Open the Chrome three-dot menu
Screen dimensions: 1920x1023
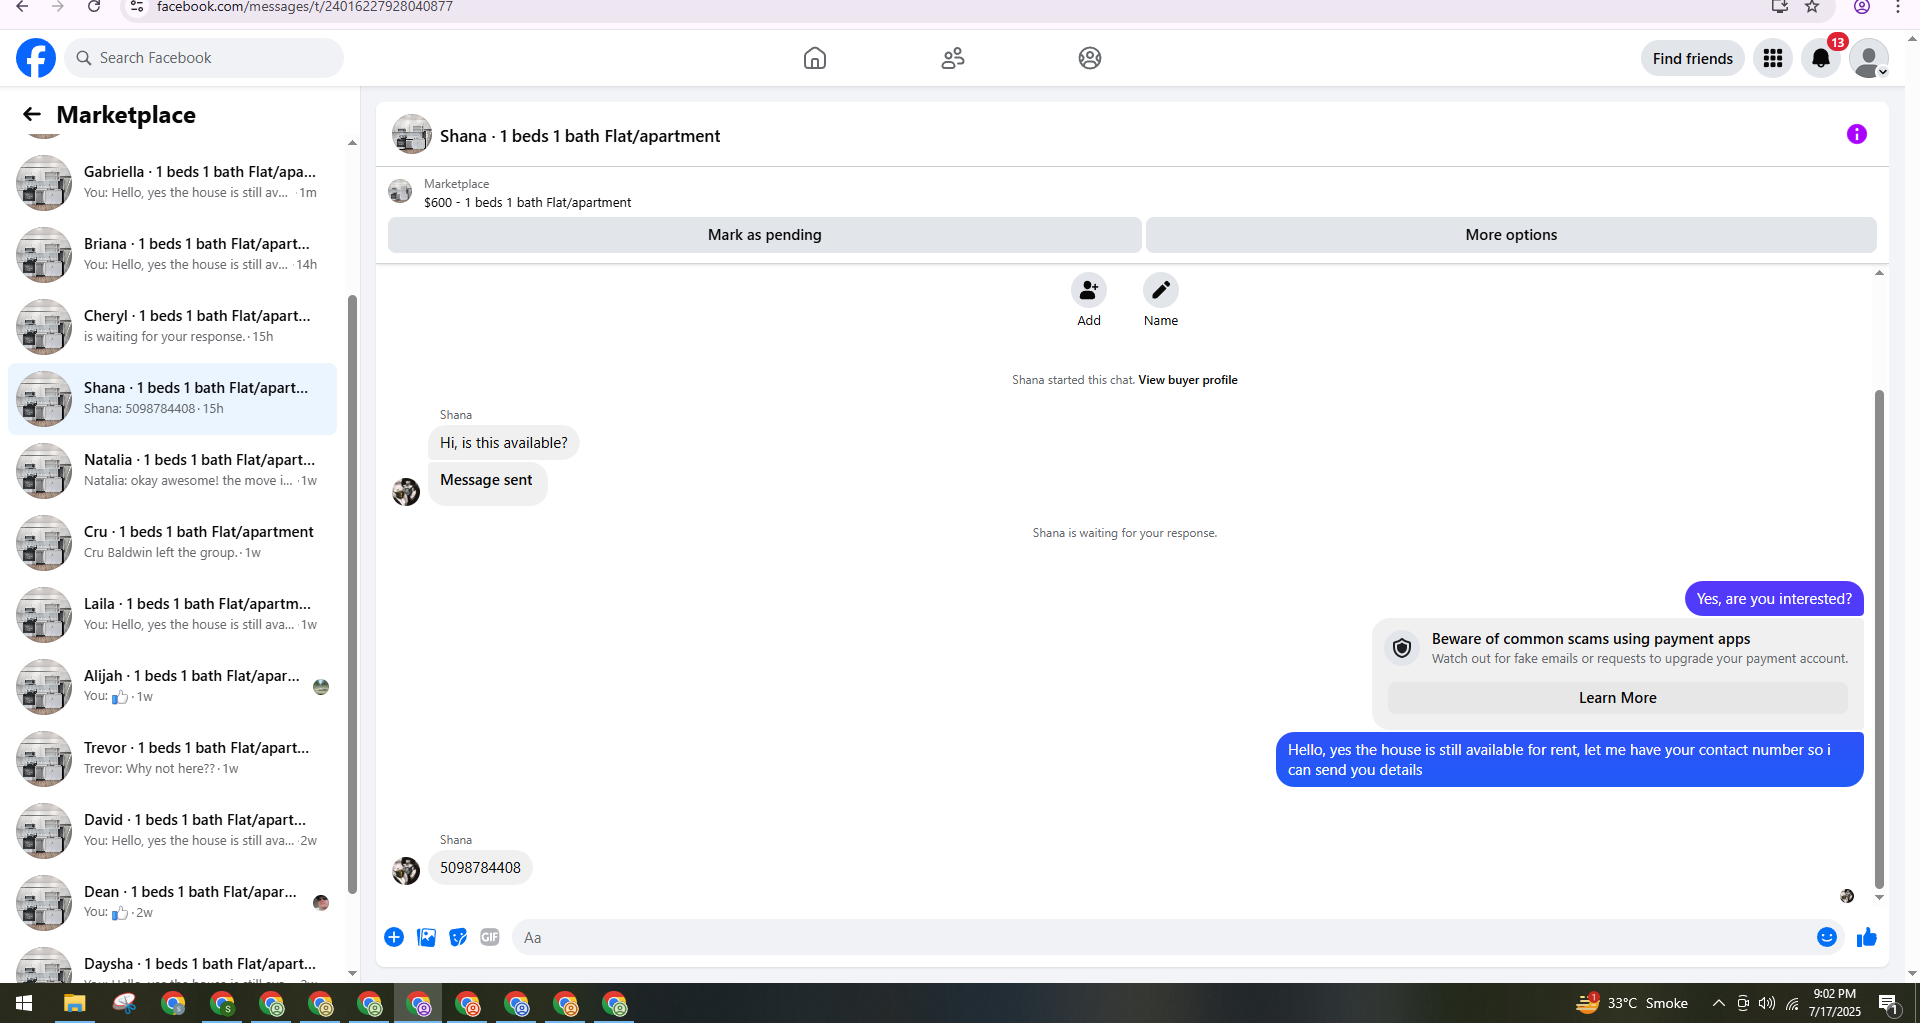[1898, 7]
